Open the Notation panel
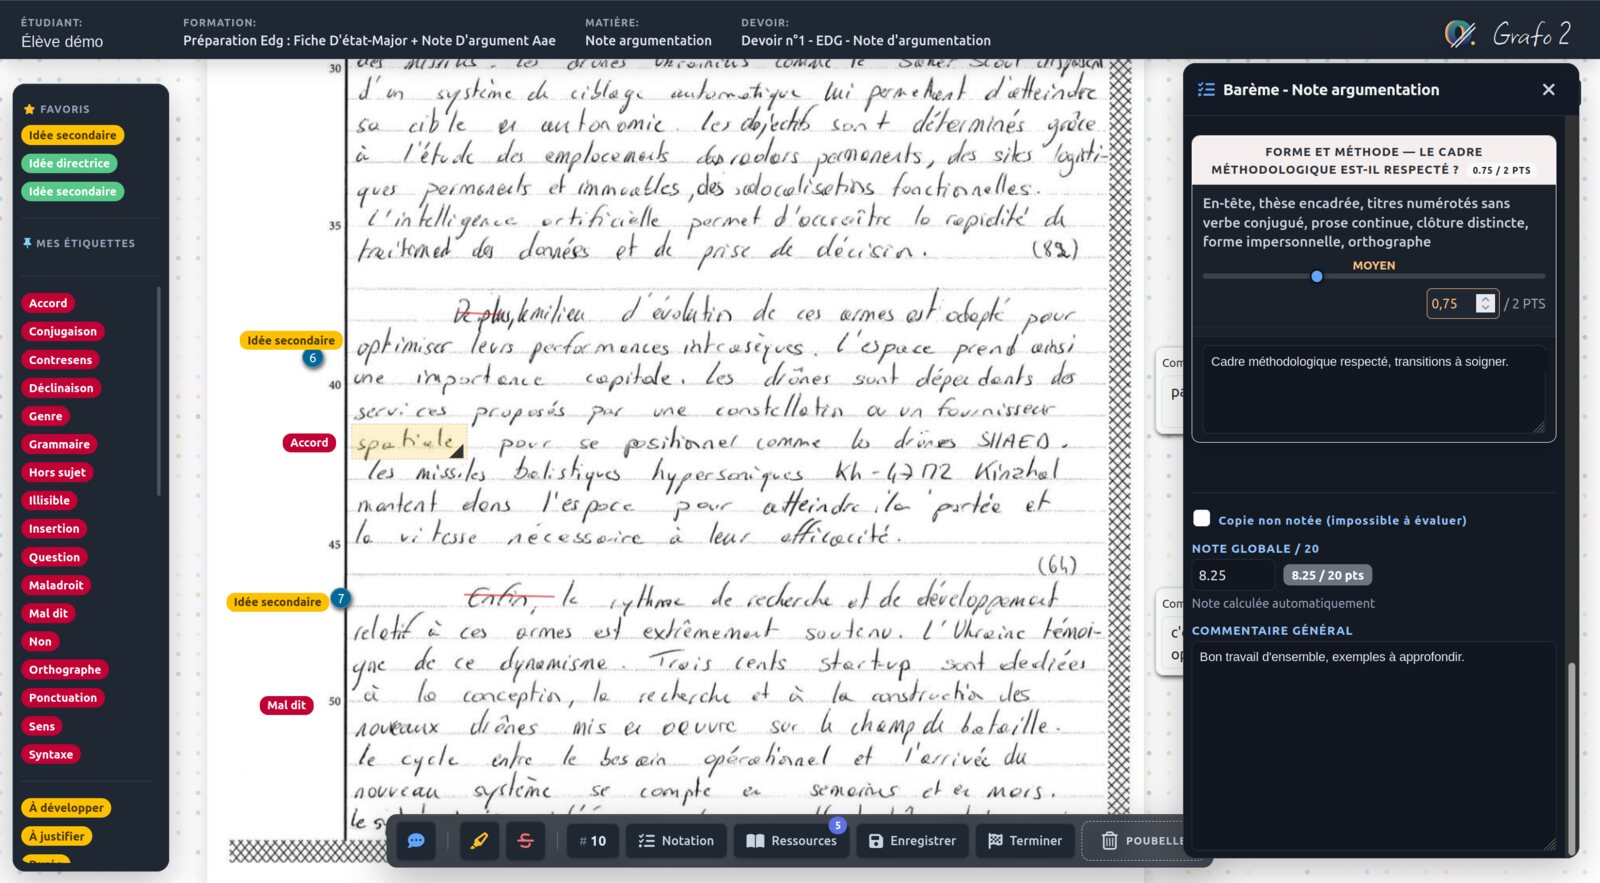 tap(676, 841)
